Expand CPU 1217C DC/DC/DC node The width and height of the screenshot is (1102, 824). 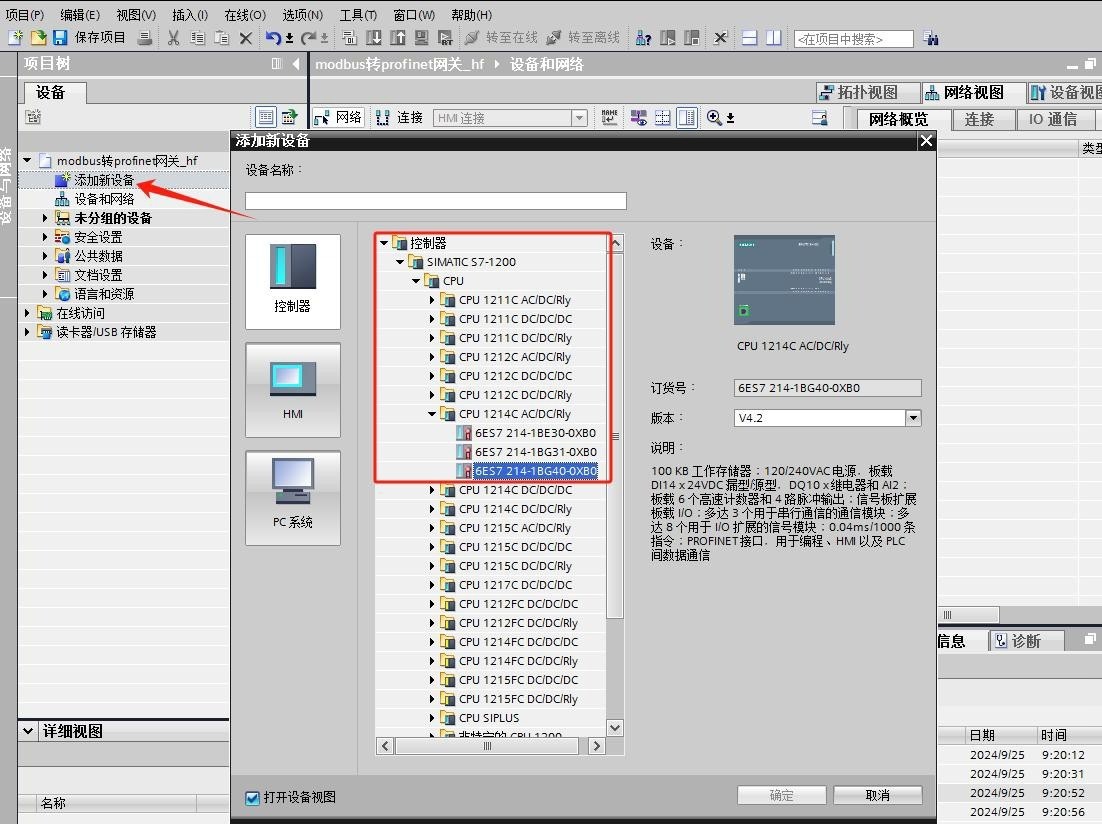click(x=432, y=584)
